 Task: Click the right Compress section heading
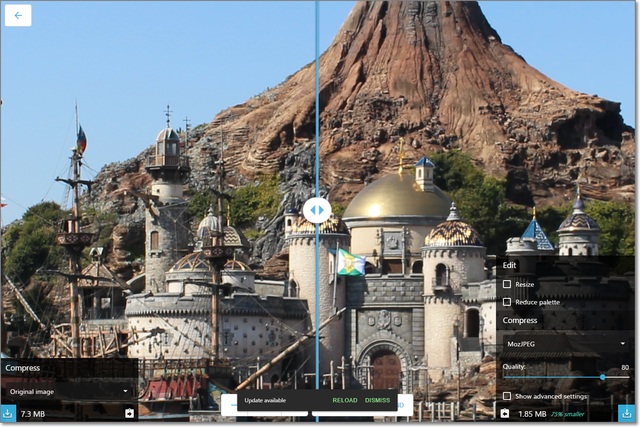[520, 321]
